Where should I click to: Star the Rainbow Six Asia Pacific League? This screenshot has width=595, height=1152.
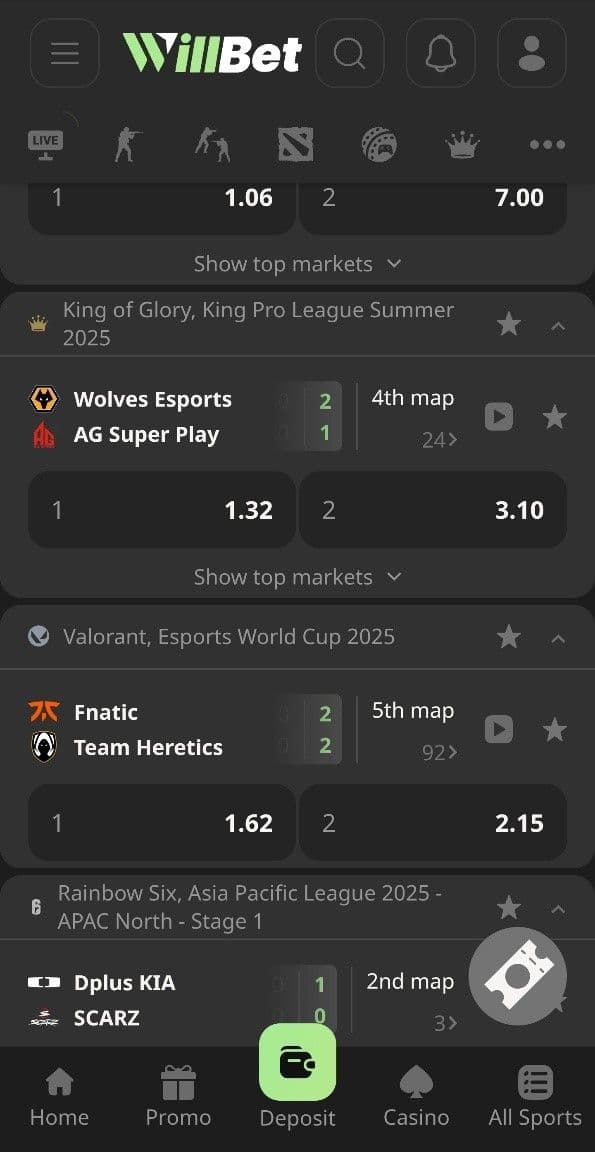[x=509, y=907]
